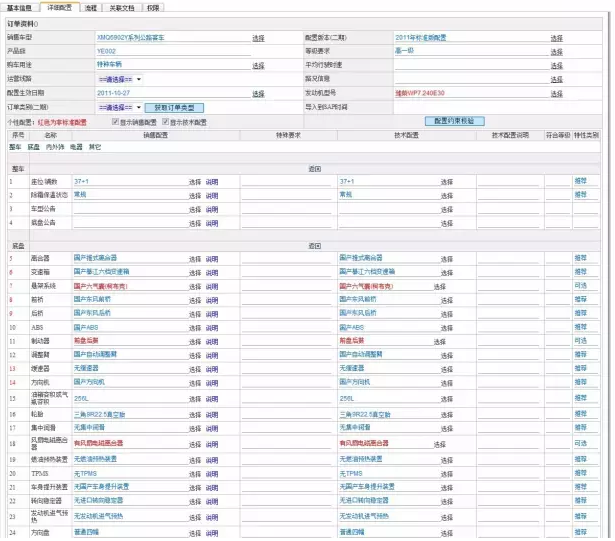Click the 路况信息 input field

(x=471, y=79)
